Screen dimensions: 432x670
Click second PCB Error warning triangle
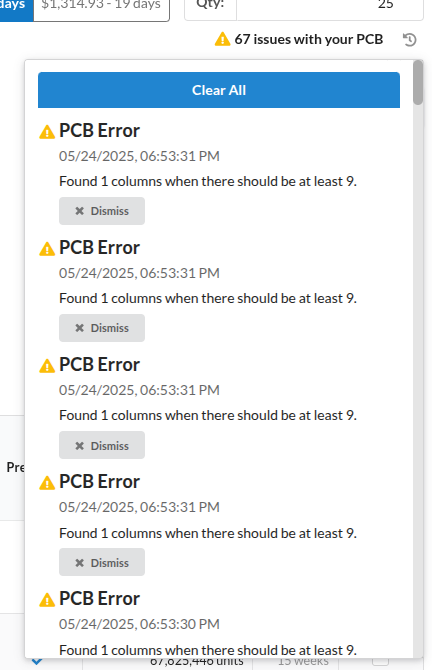tap(47, 249)
